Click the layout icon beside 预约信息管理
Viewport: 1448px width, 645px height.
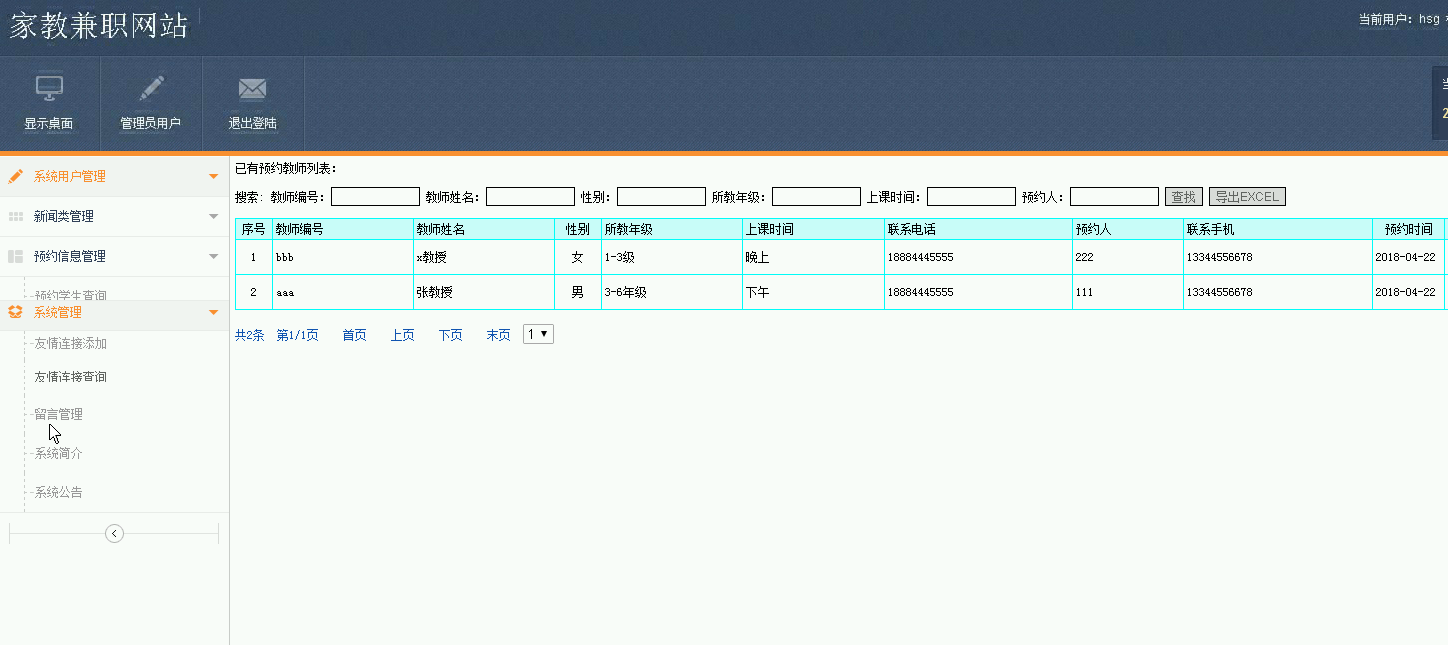pos(15,256)
